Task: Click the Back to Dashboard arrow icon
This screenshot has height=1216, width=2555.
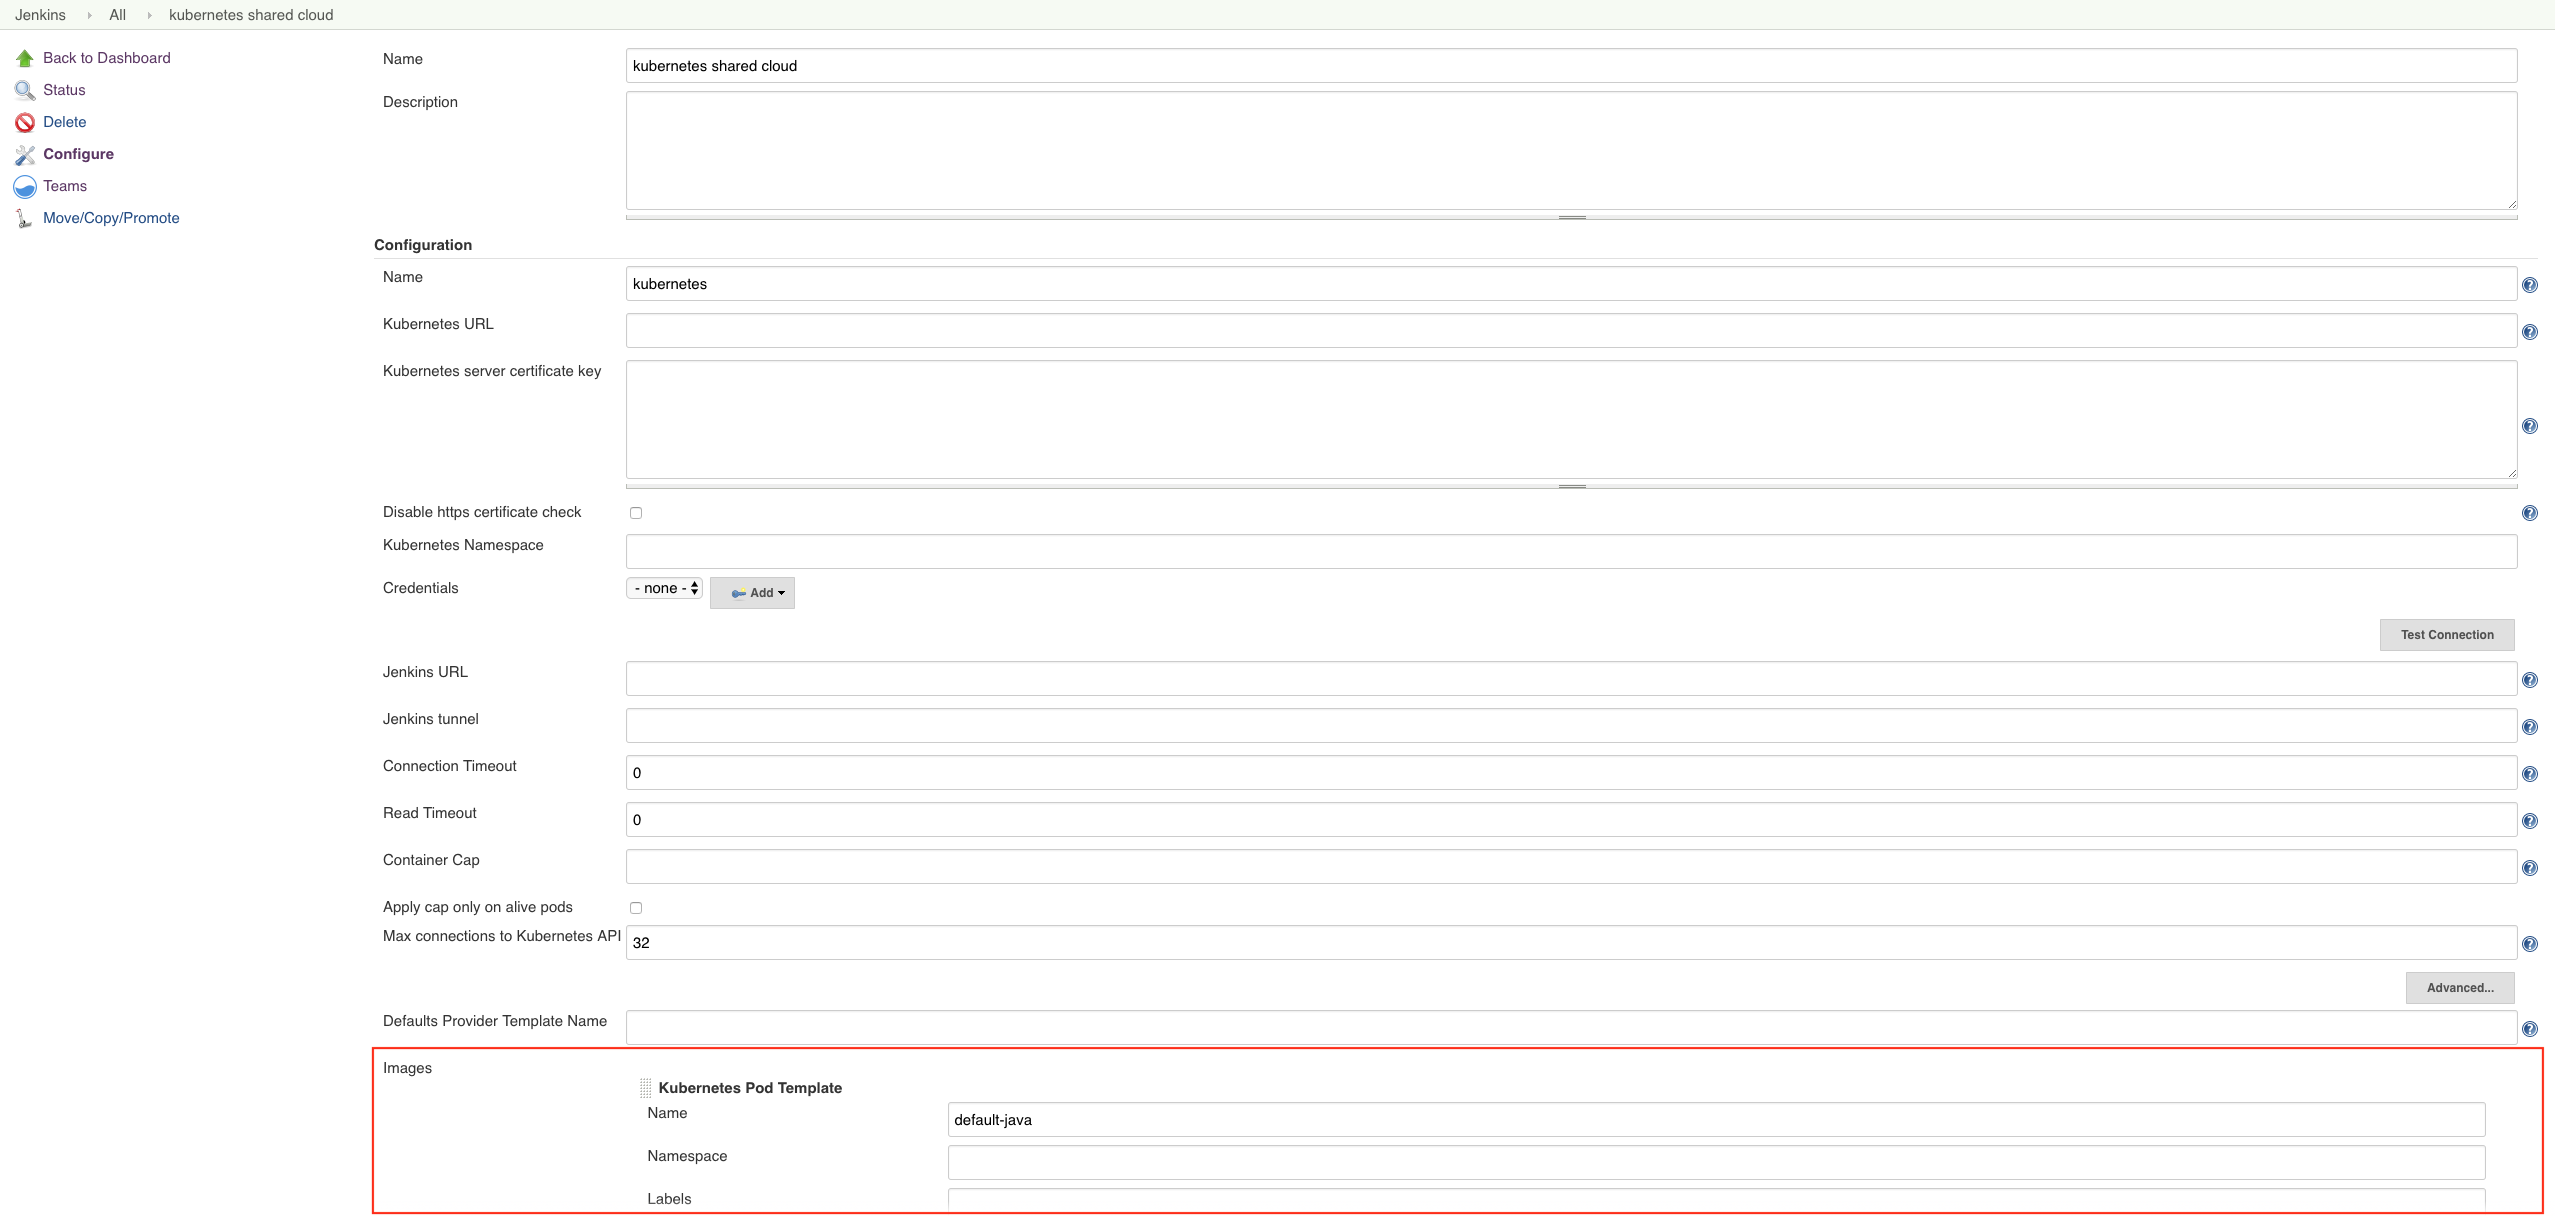Action: [x=25, y=58]
